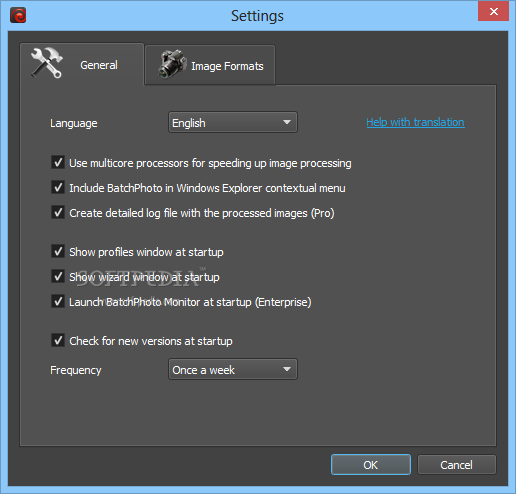Viewport: 516px width, 494px height.
Task: Click the Language label text
Action: (74, 123)
